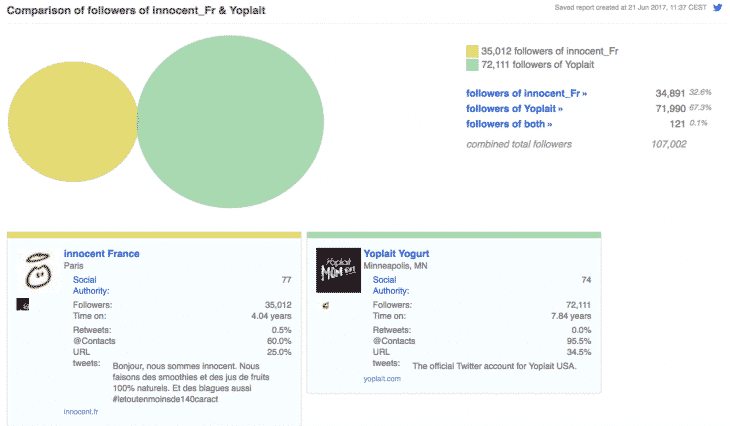Click the innocent France halo avatar
Viewport: 730px width, 426px height.
tap(37, 268)
